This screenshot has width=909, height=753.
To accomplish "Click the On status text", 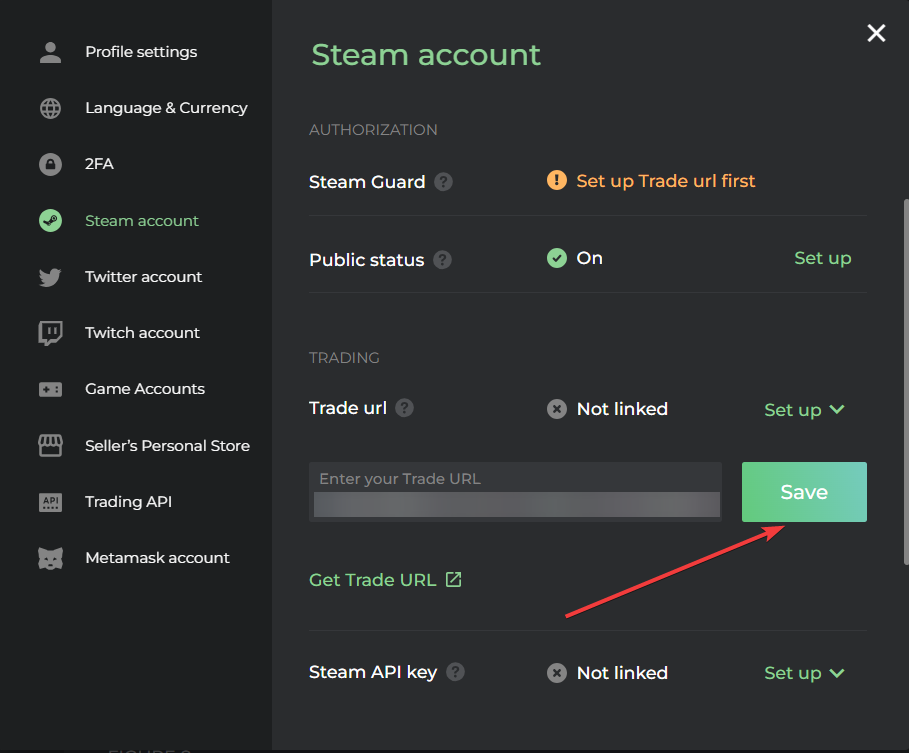I will coord(590,258).
